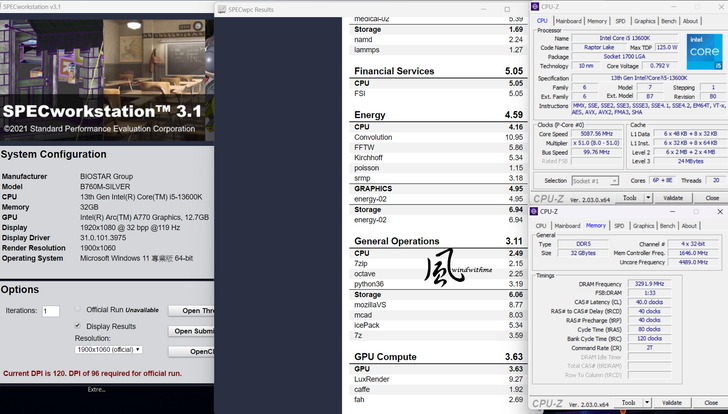The height and width of the screenshot is (414, 728).
Task: Click the Intel Core i5 logo
Action: 704,48
